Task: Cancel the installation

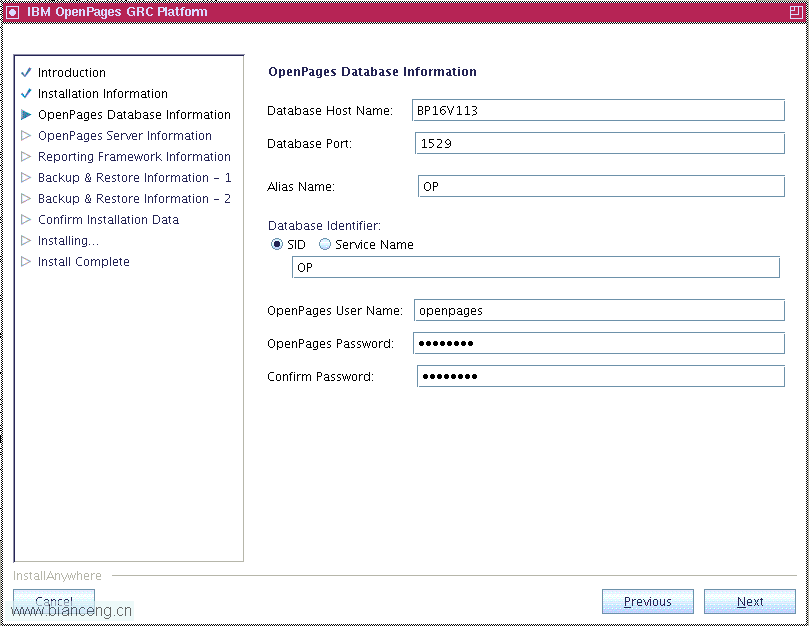Action: 54,602
